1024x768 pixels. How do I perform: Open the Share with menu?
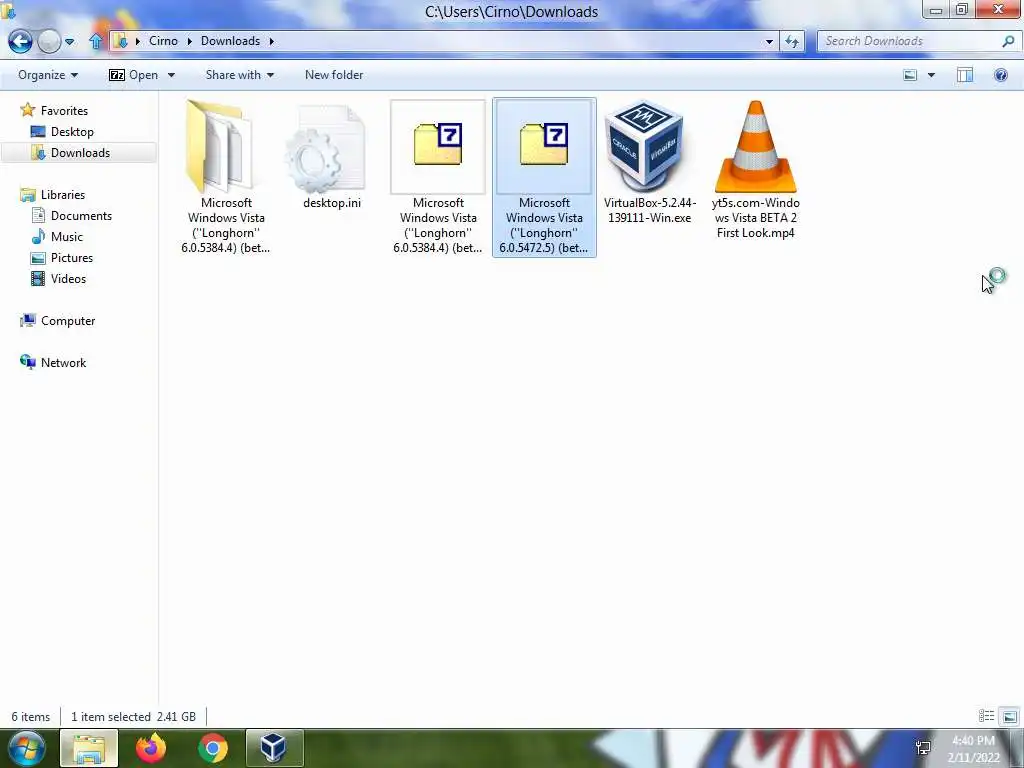(x=240, y=75)
